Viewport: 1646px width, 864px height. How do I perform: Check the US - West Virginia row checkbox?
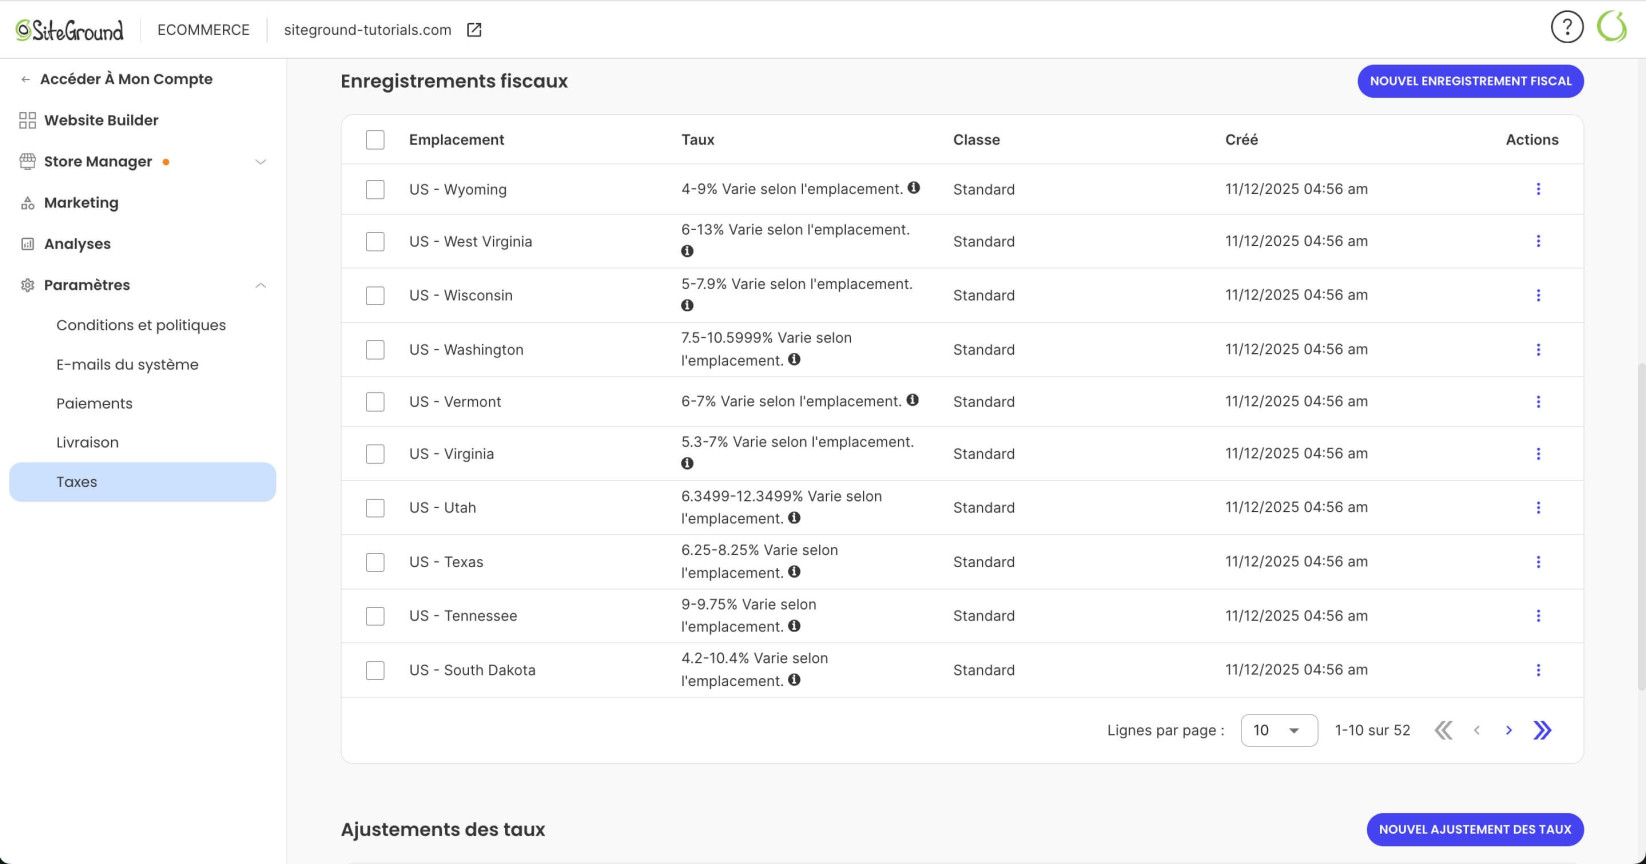[x=375, y=241]
